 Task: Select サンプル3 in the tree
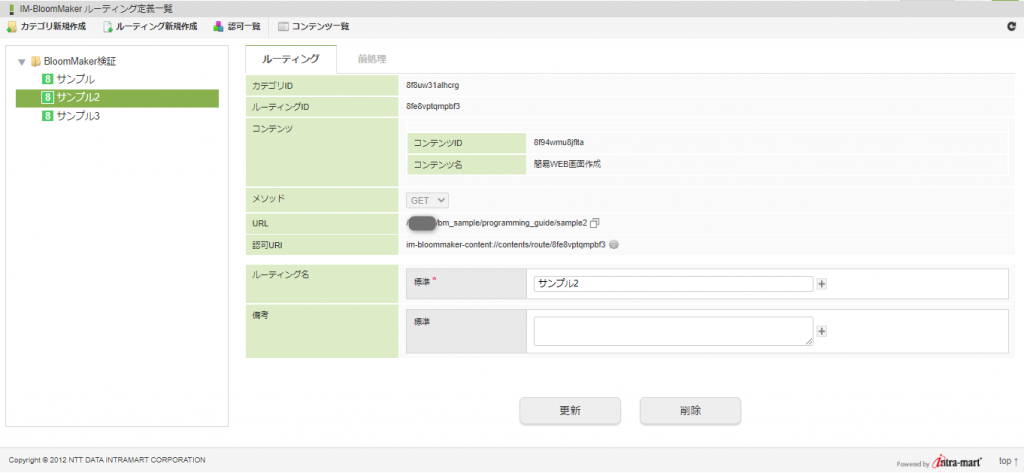[78, 116]
